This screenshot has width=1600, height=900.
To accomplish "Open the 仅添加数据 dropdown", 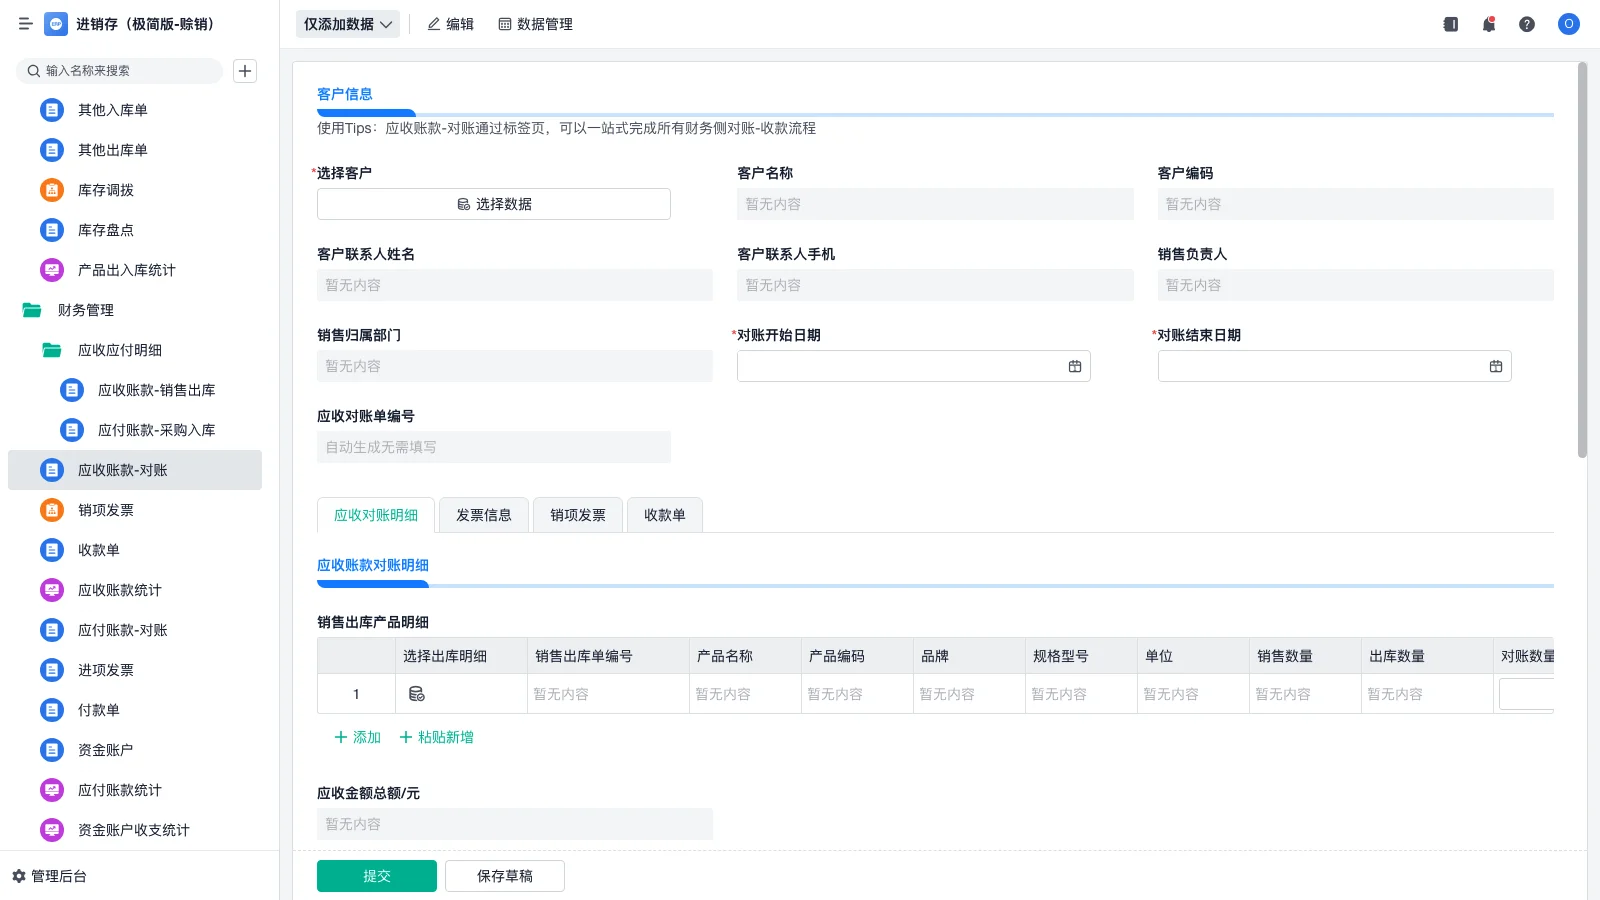I will pos(348,24).
